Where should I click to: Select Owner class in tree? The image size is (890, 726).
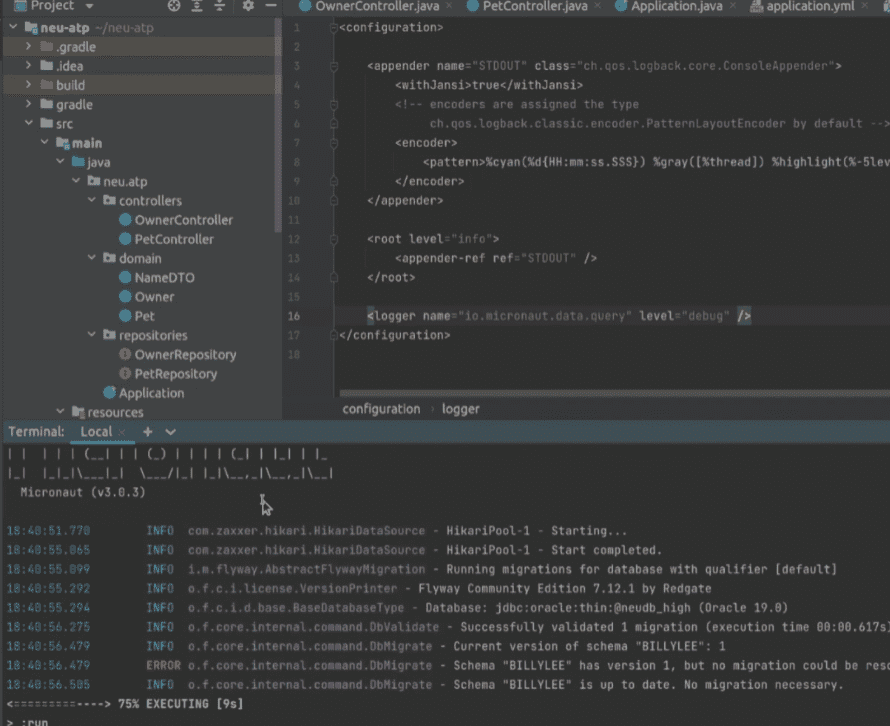click(154, 297)
